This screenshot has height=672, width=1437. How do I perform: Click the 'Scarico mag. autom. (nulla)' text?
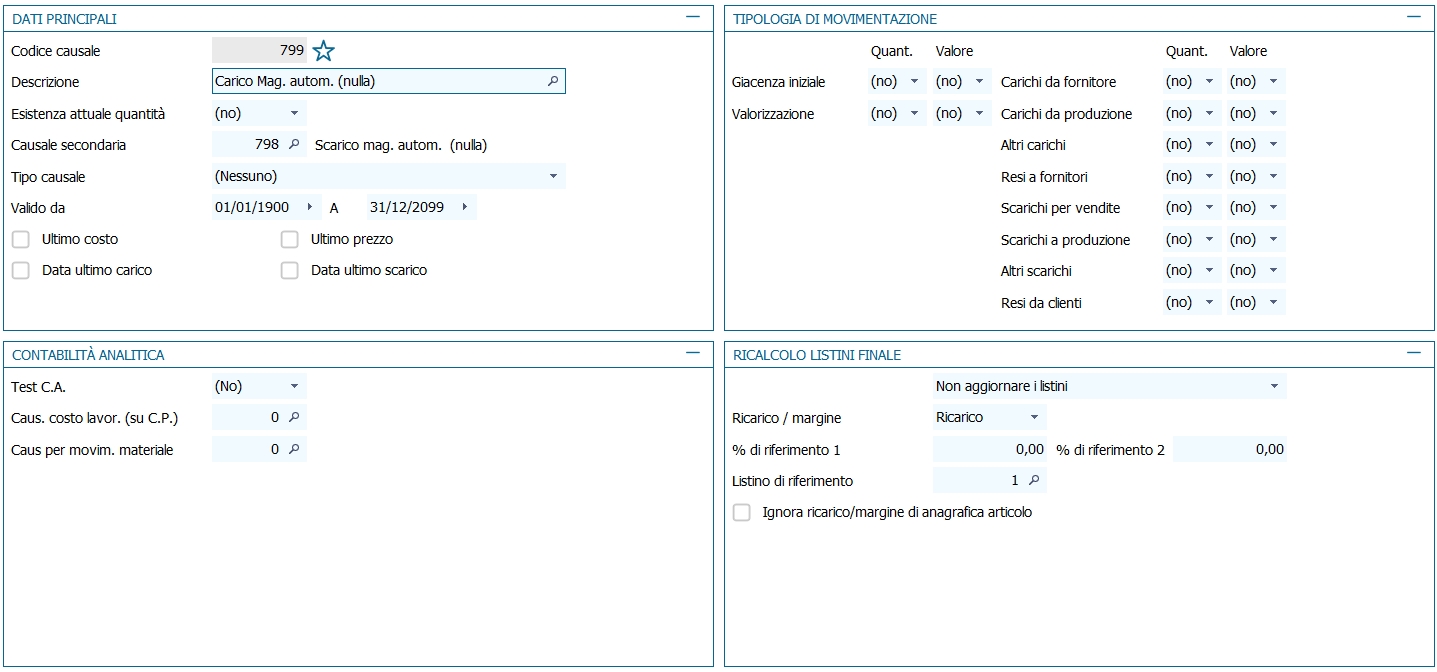pos(401,145)
